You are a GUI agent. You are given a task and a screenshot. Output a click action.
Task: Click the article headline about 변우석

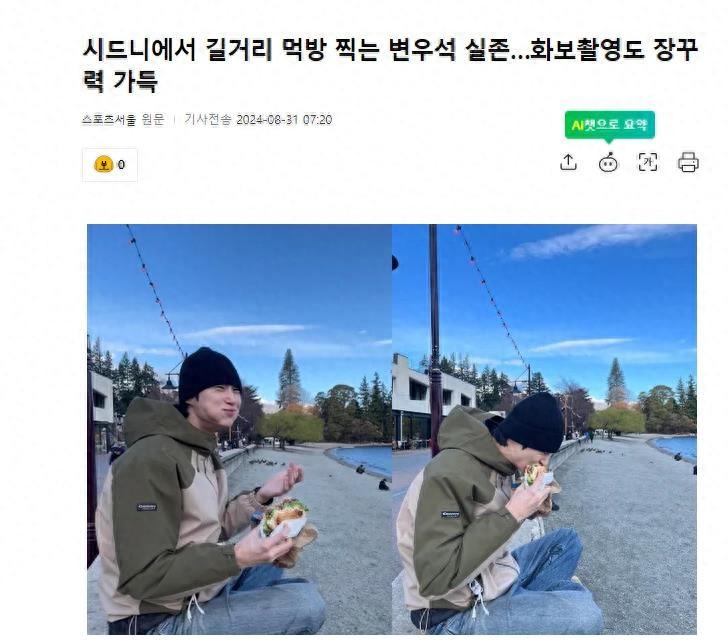point(390,65)
